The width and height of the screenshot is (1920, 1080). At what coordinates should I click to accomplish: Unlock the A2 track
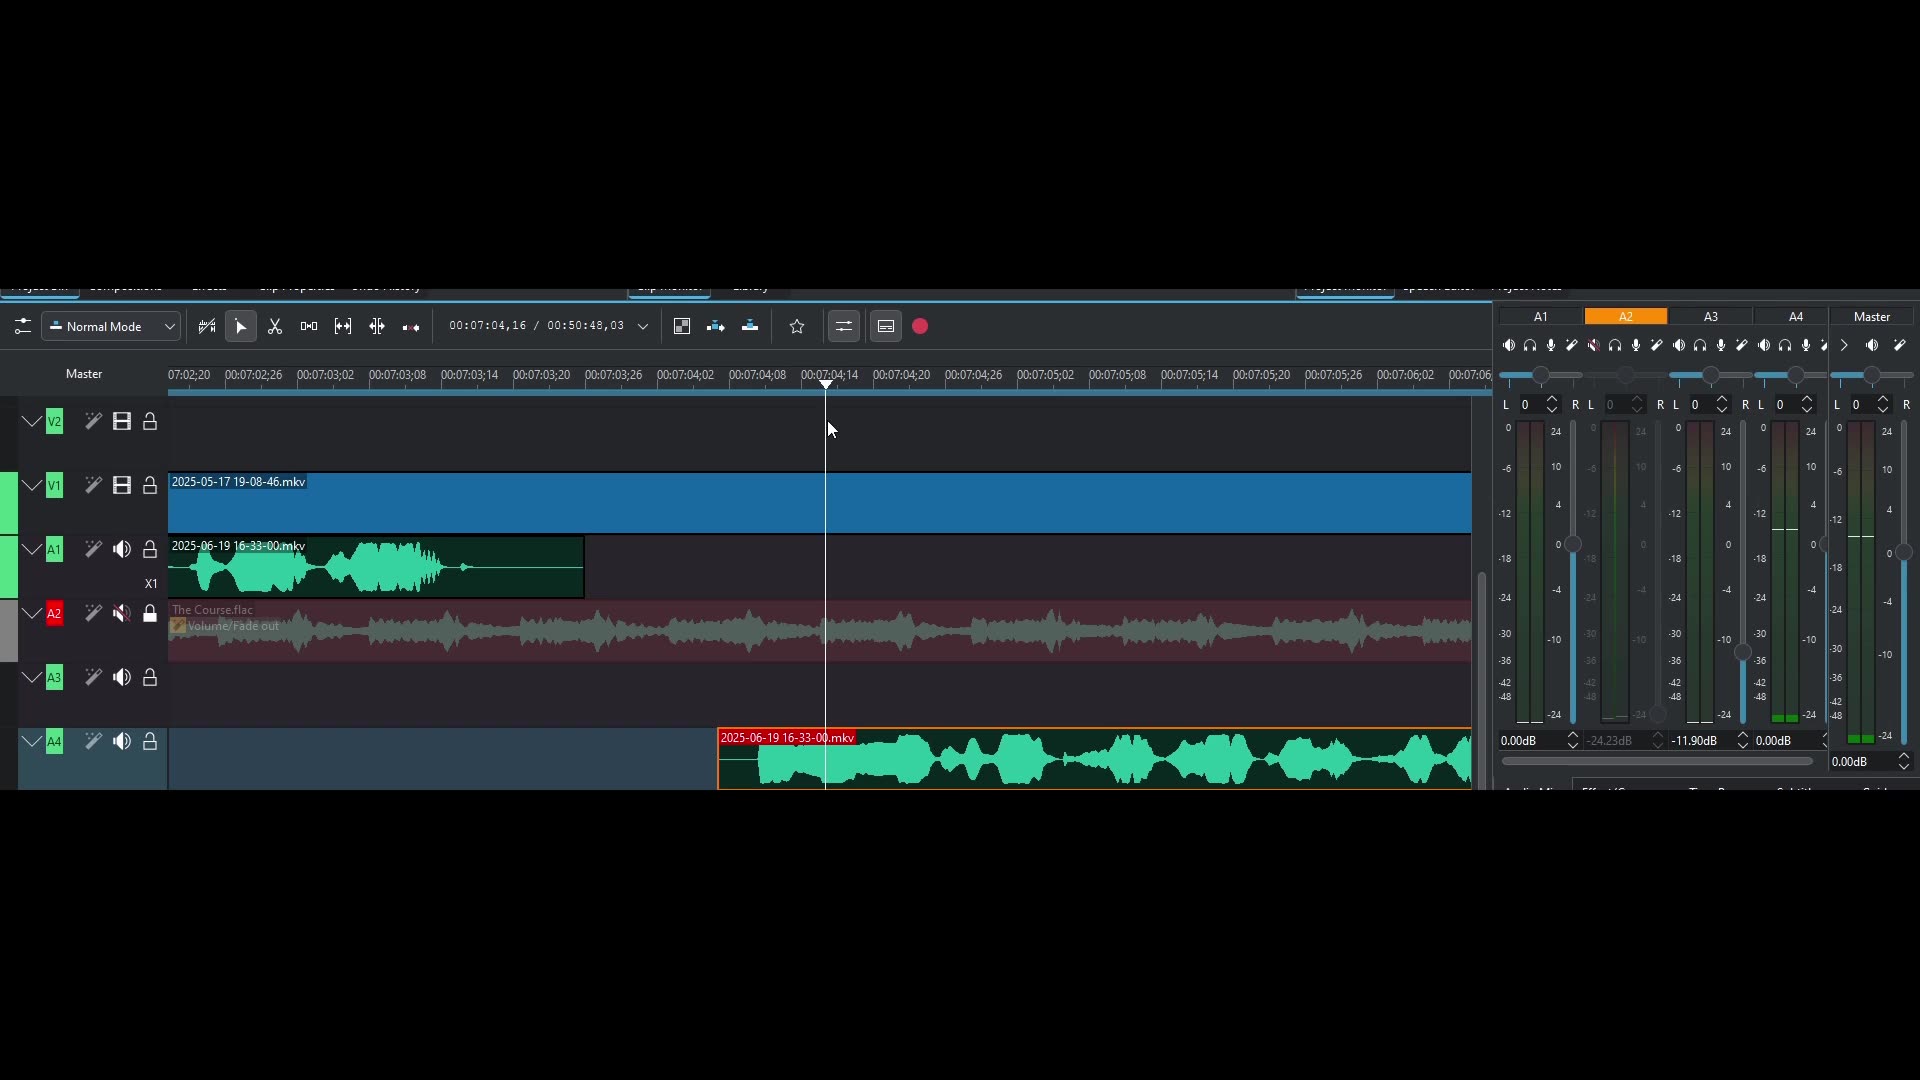pyautogui.click(x=150, y=614)
